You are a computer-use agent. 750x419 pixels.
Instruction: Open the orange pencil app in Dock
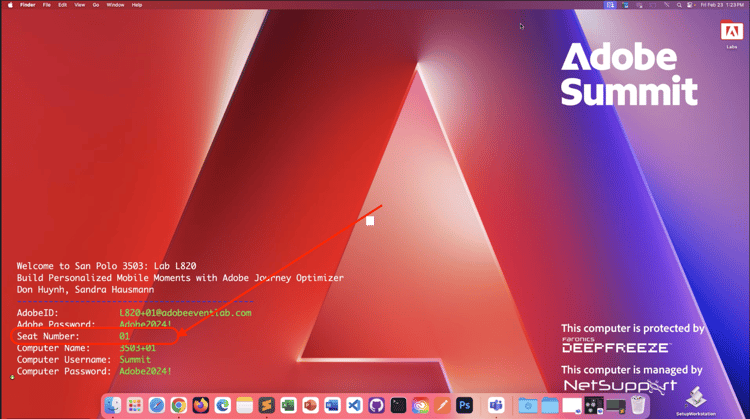[442, 406]
